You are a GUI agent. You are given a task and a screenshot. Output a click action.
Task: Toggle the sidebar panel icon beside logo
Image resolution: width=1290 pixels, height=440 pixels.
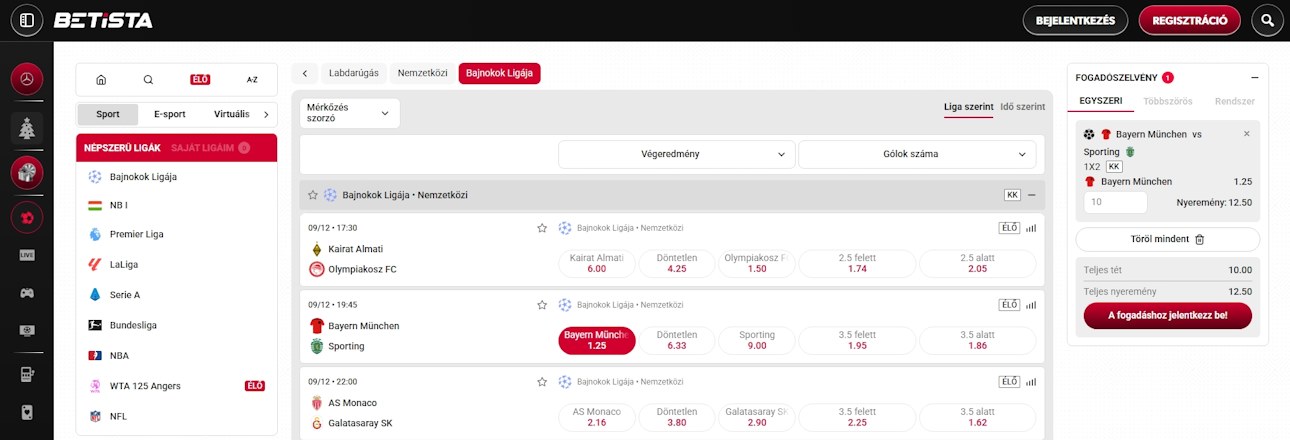(27, 20)
